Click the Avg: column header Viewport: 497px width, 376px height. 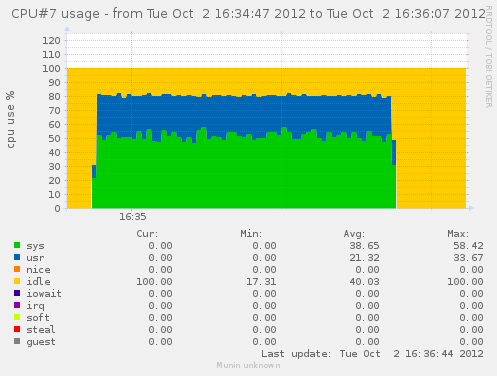[x=354, y=234]
